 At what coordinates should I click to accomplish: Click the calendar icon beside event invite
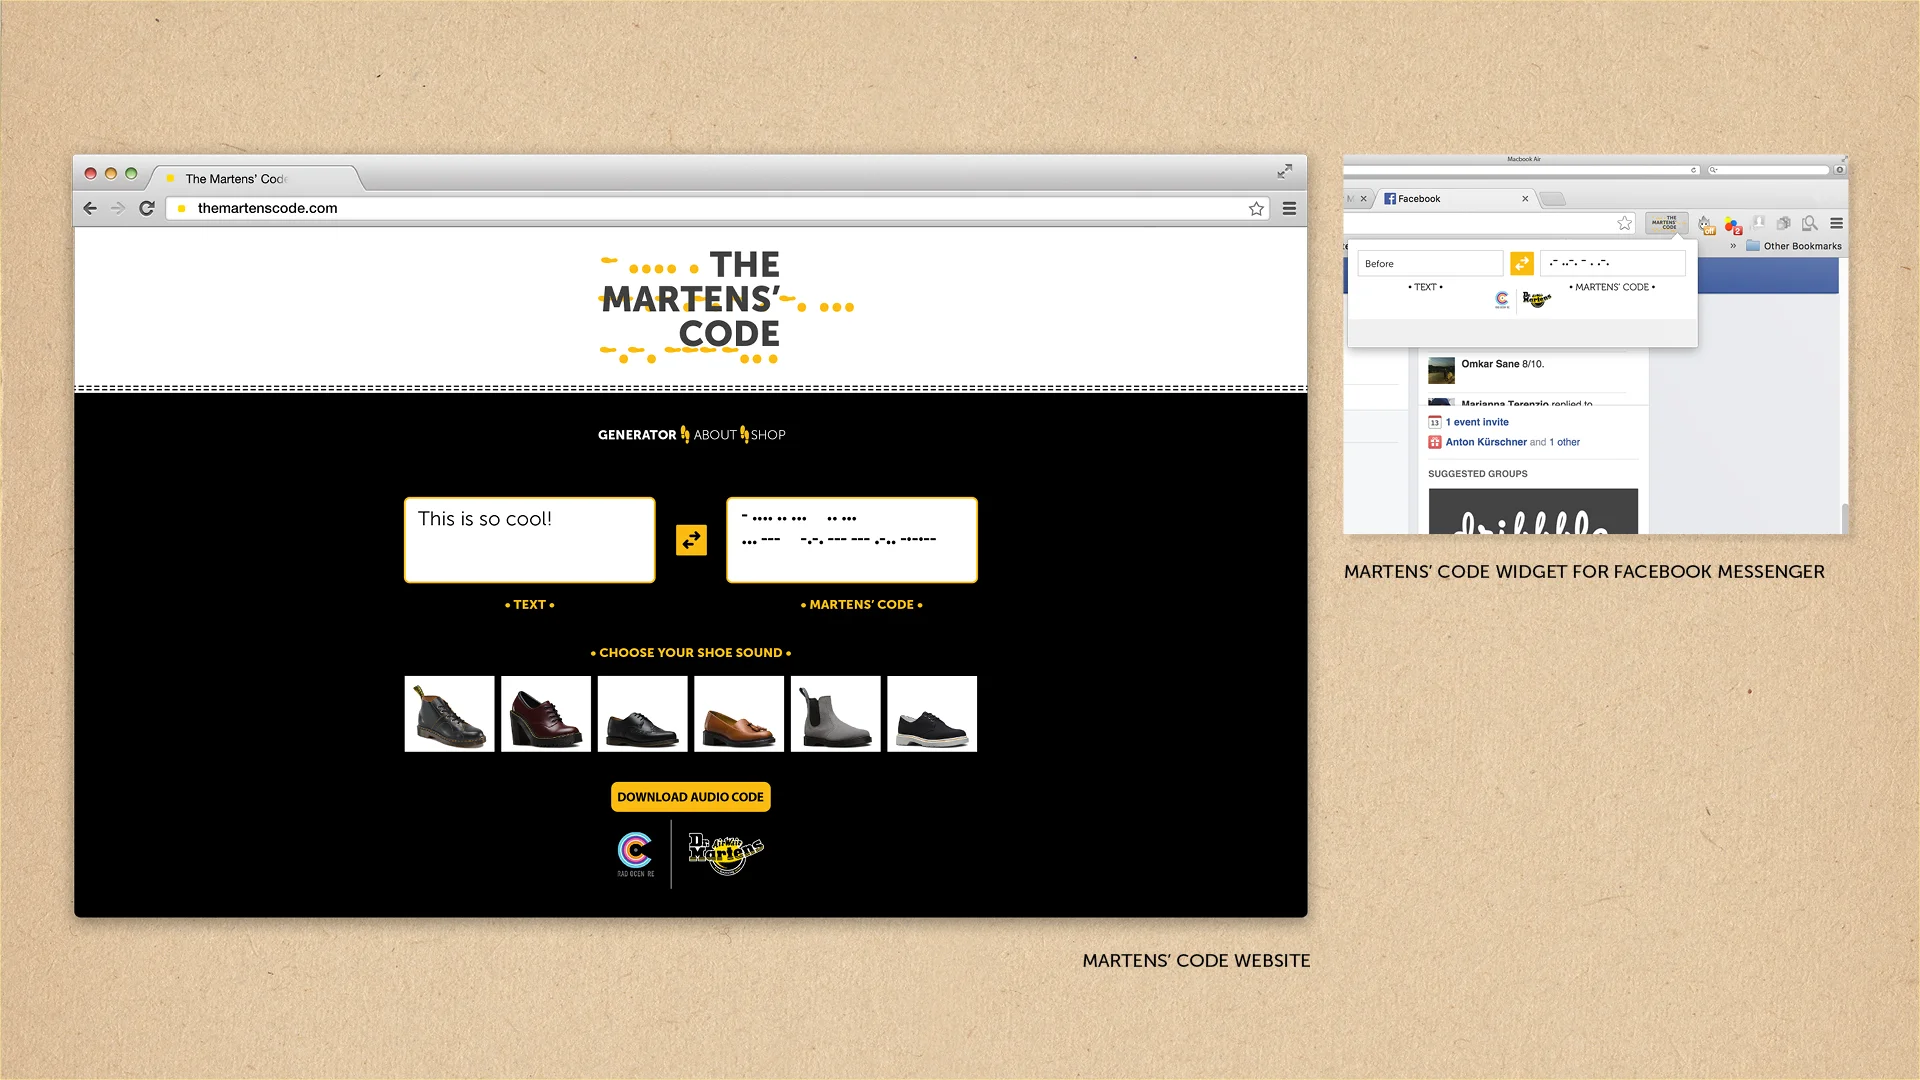point(1434,422)
